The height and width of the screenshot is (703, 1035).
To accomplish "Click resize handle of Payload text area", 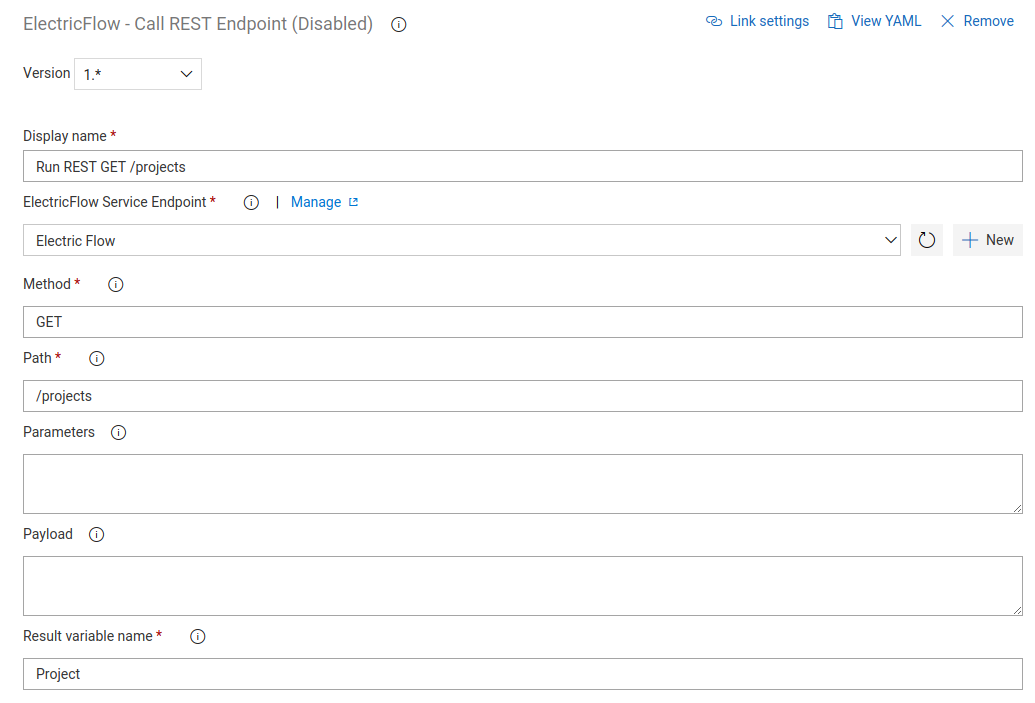I will point(1017,611).
